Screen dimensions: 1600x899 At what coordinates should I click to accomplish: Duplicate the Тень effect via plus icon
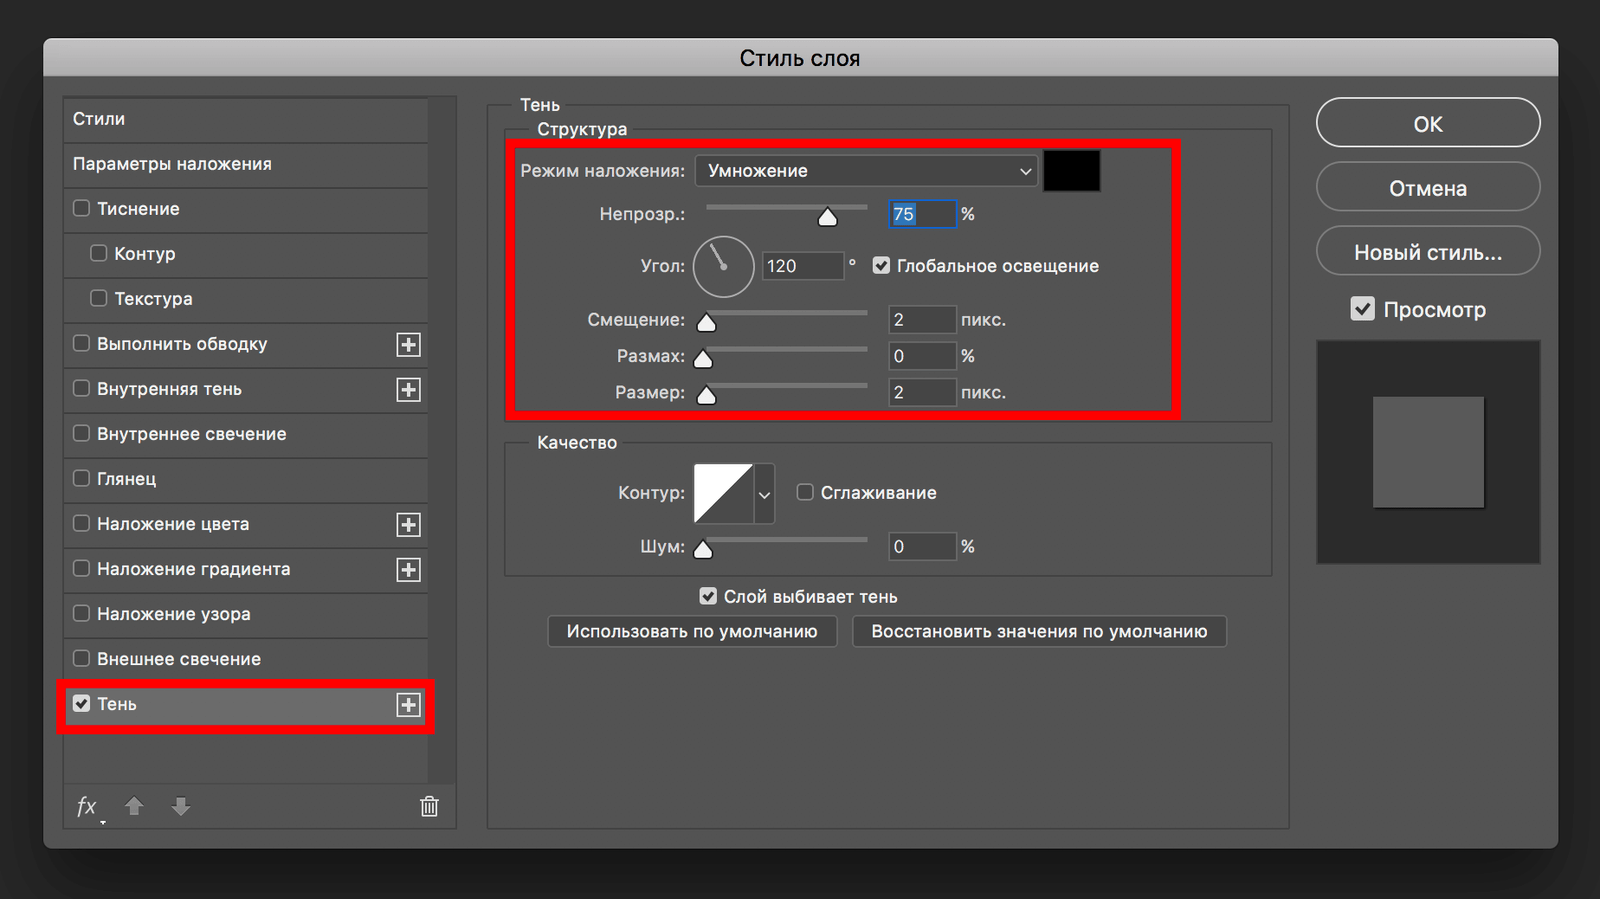point(408,705)
